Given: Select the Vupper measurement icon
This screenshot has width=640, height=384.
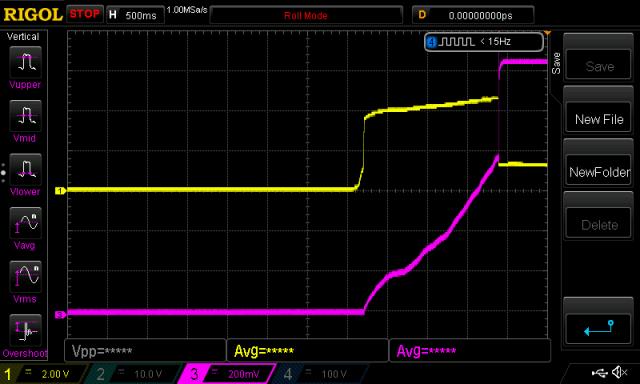Looking at the screenshot, I should point(25,62).
